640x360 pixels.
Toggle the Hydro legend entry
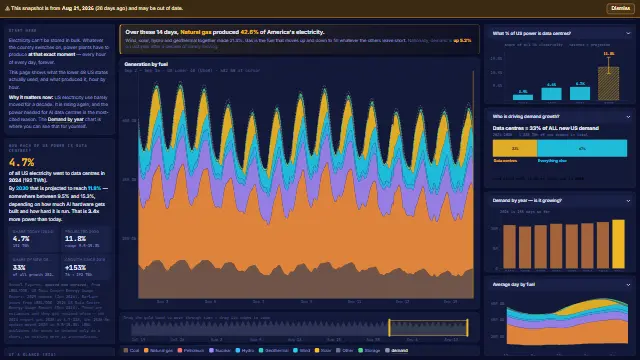(x=245, y=350)
